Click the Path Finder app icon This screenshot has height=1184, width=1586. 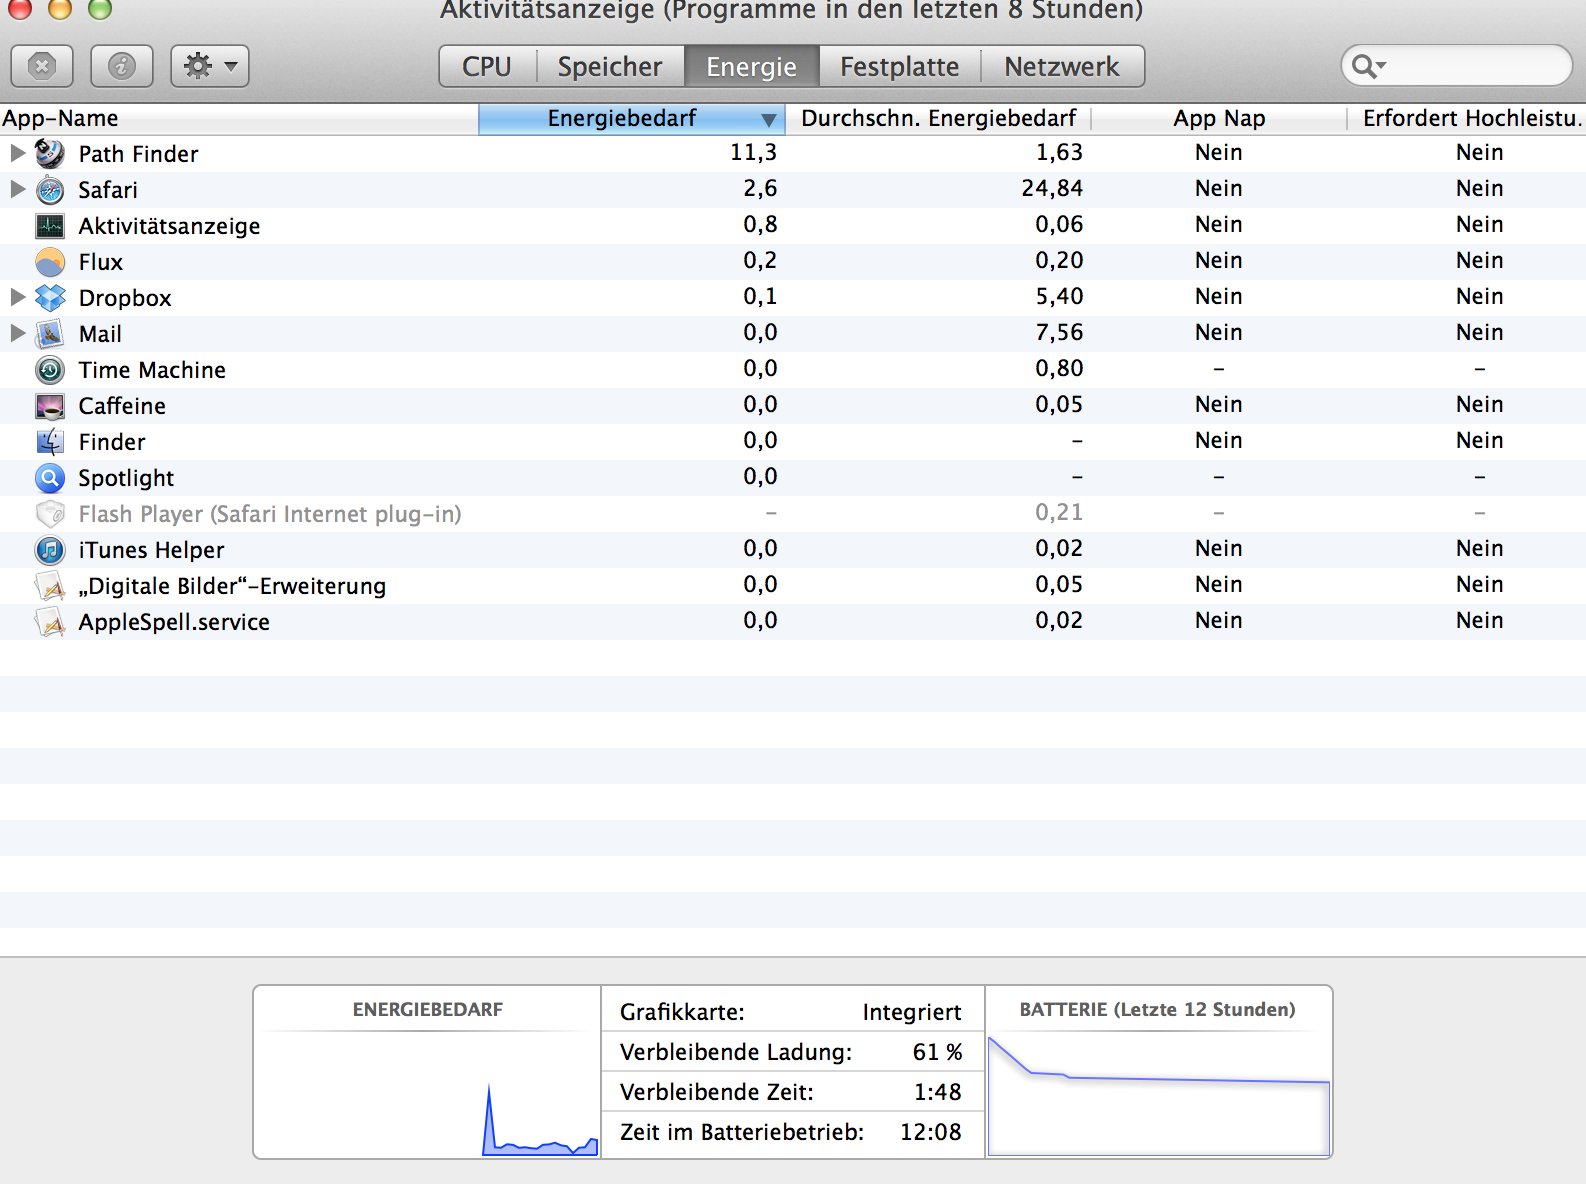tap(50, 154)
